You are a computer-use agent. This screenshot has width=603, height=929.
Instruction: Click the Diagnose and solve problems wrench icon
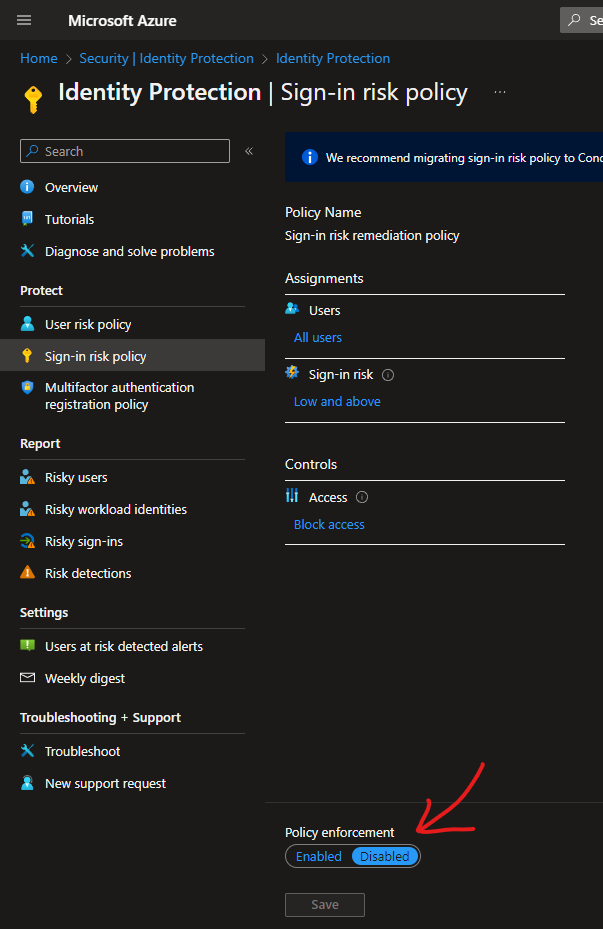click(x=27, y=251)
